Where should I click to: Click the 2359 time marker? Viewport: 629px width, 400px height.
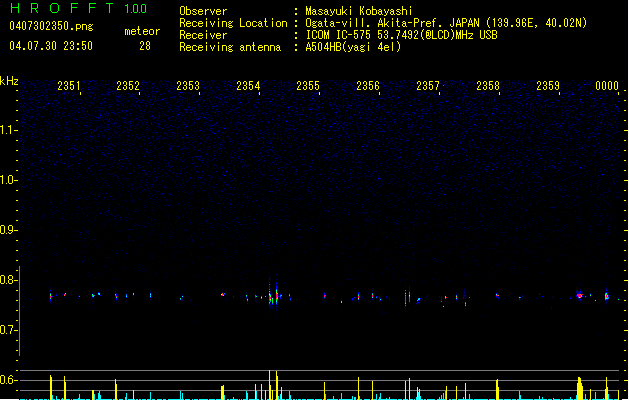pyautogui.click(x=548, y=86)
